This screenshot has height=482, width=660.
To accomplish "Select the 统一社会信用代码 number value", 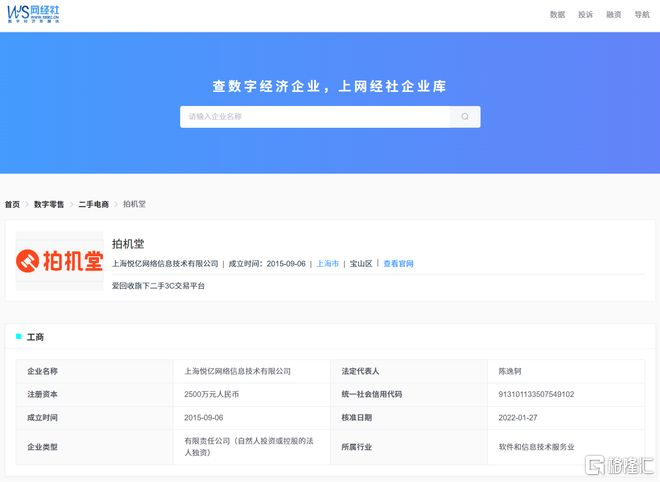I will point(536,394).
